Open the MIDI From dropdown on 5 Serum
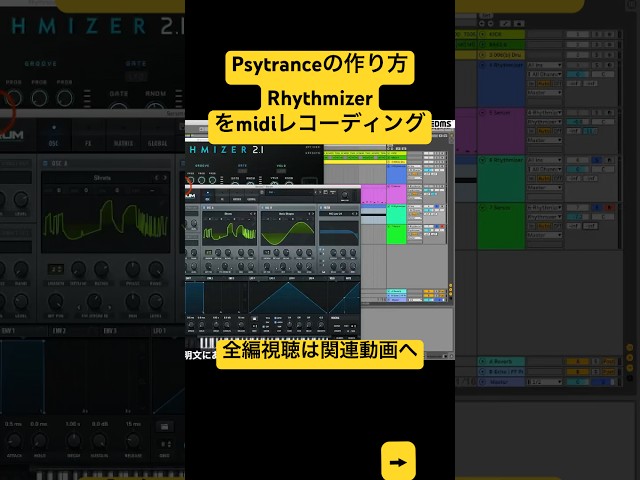The width and height of the screenshot is (640, 480). point(544,113)
